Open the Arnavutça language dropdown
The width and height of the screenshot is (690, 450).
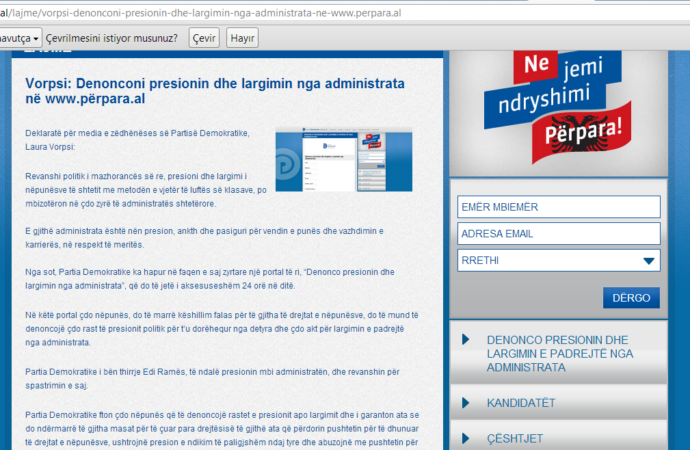click(20, 38)
